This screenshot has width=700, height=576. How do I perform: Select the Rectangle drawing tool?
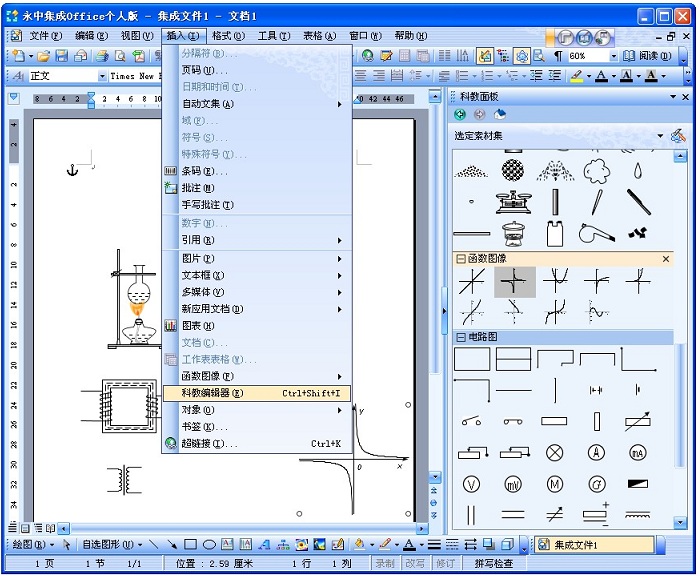(x=191, y=544)
